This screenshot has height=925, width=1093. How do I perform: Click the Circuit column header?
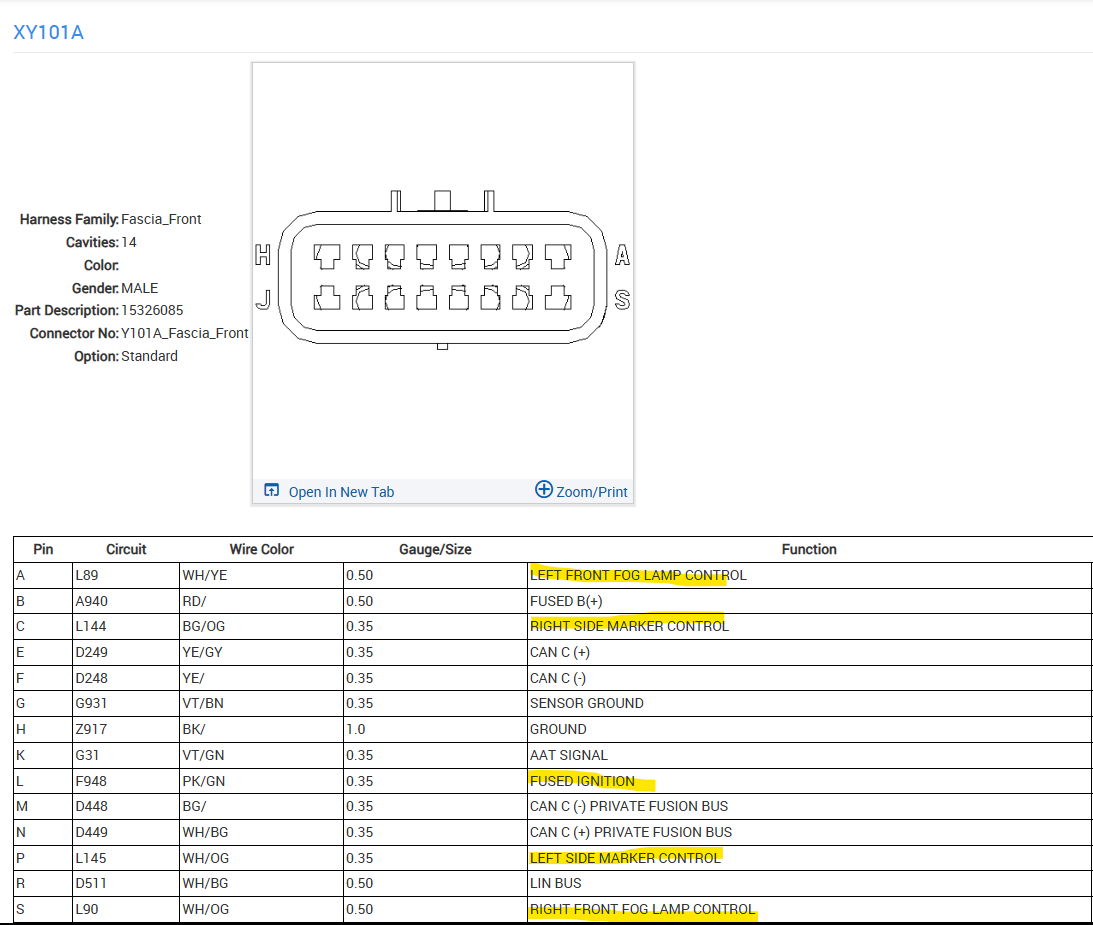click(x=126, y=549)
